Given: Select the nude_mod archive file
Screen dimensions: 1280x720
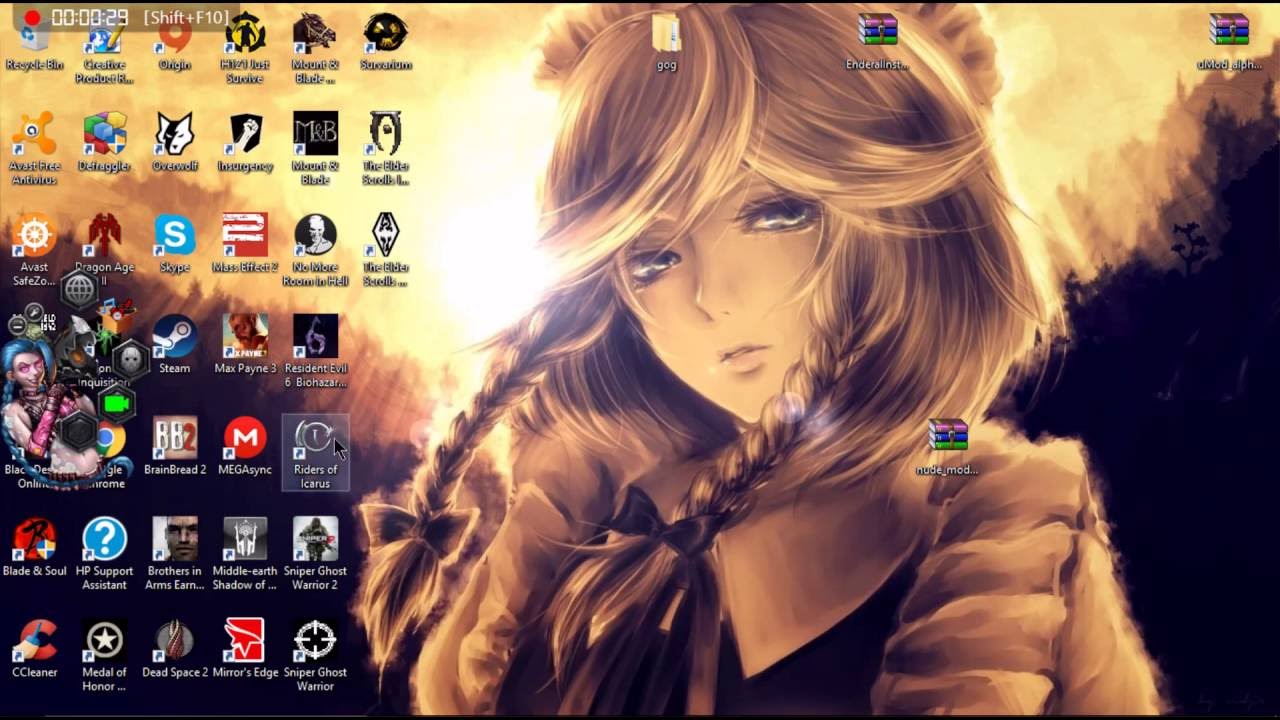Looking at the screenshot, I should pos(947,447).
